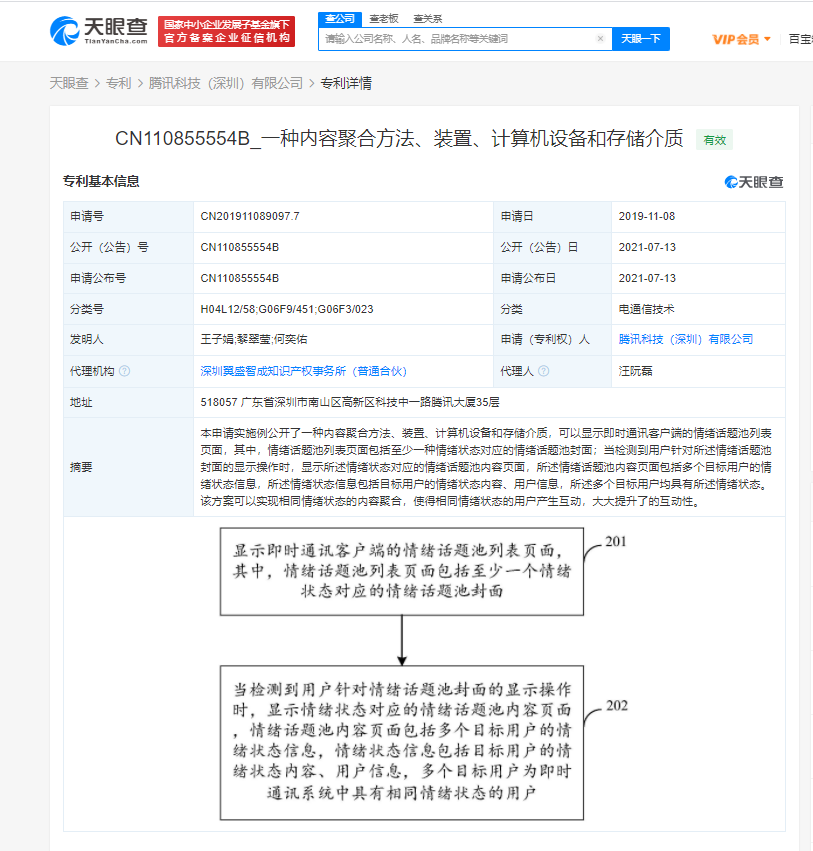Show help tooltip next to 代理机构
This screenshot has width=813, height=851.
[x=124, y=371]
